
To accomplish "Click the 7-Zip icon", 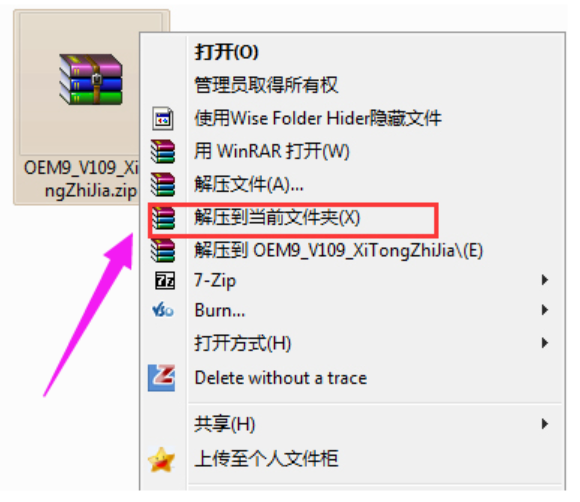I will tap(165, 280).
